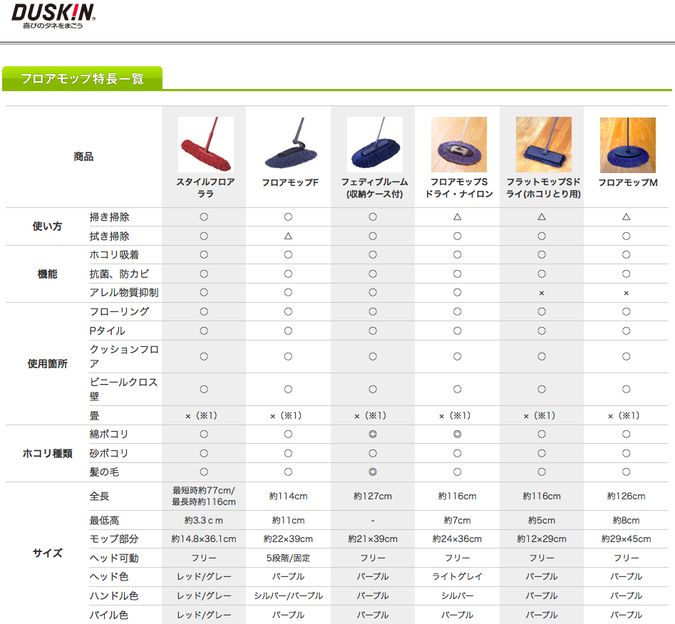The height and width of the screenshot is (624, 675).
Task: Click the double-circle for フロアモップS 綿ボコリ
Action: pyautogui.click(x=457, y=434)
